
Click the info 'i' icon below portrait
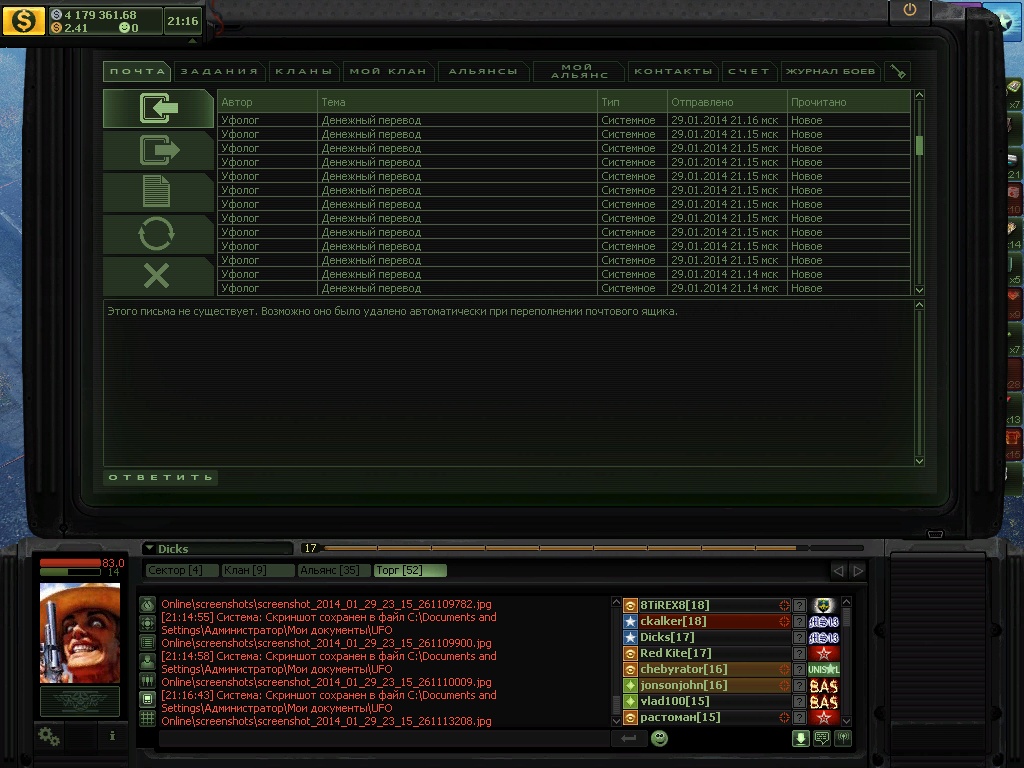(x=112, y=736)
